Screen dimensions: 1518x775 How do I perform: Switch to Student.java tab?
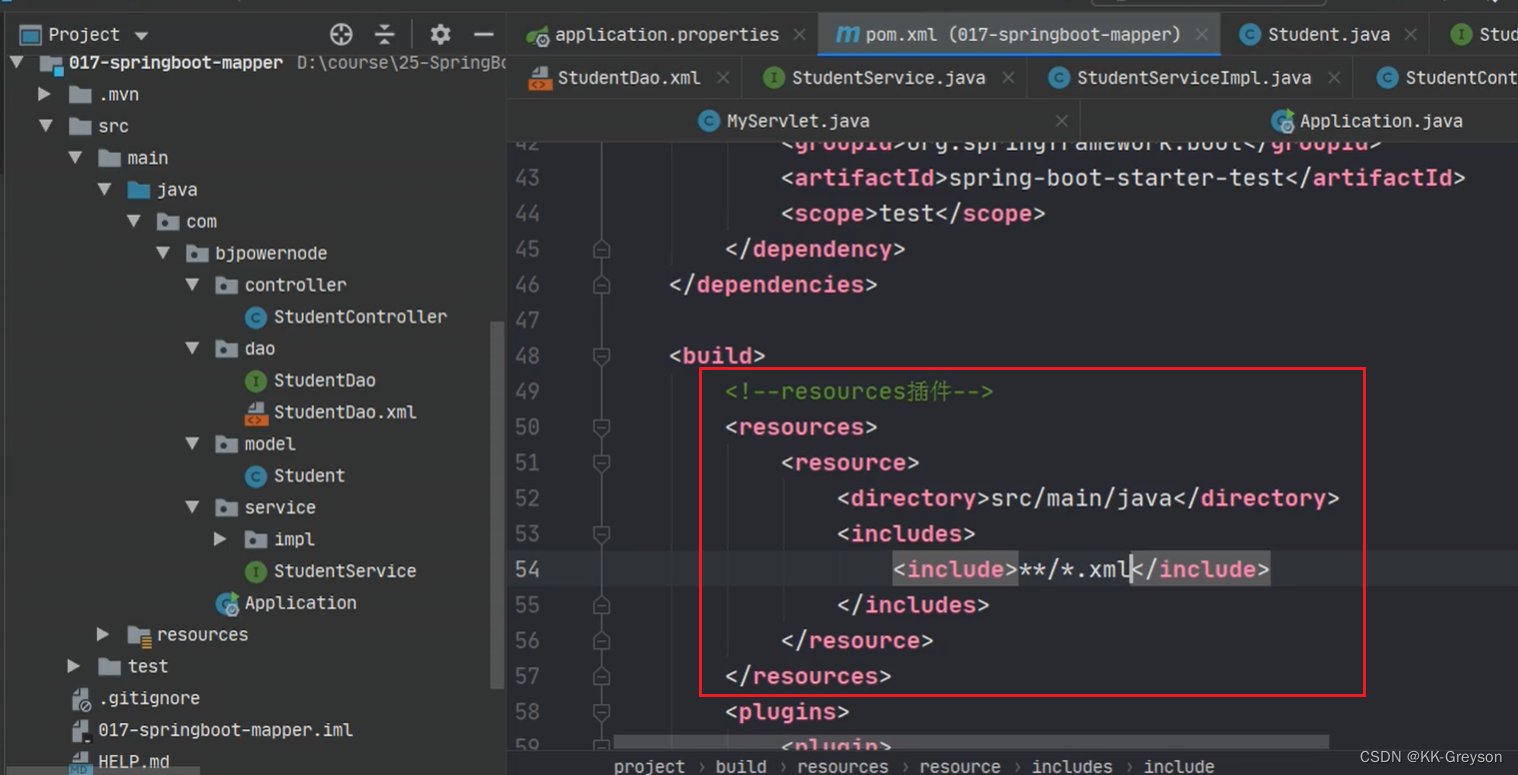(x=1329, y=34)
